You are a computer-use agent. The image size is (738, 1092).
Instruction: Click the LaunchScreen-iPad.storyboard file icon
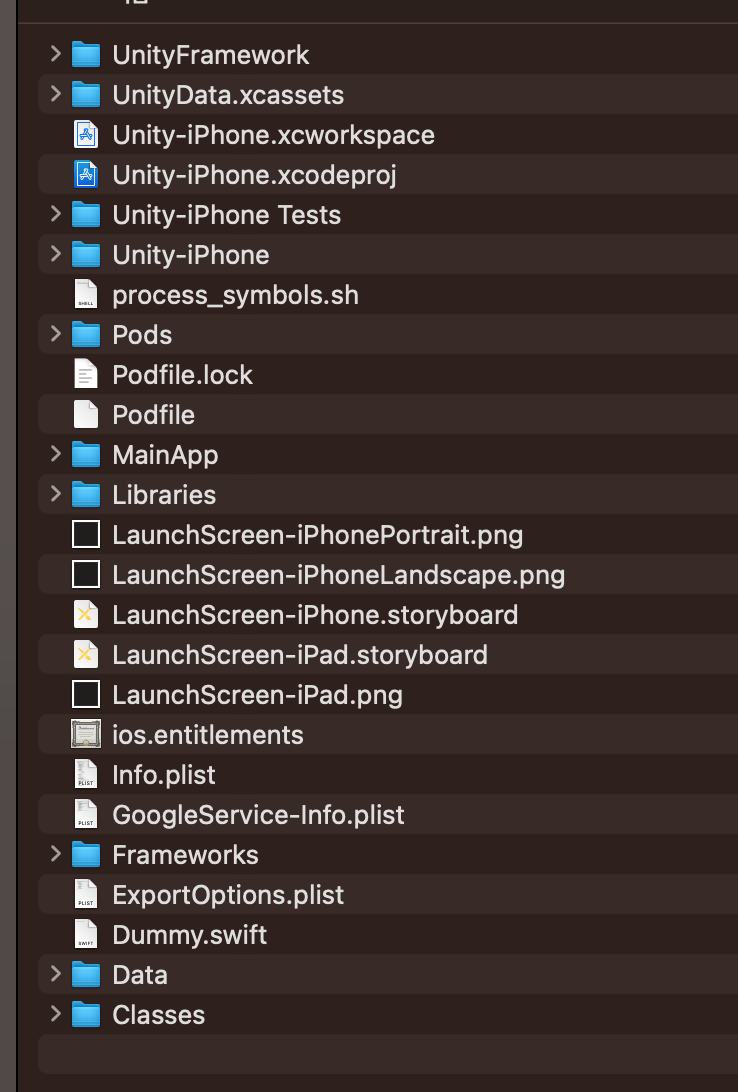pyautogui.click(x=86, y=654)
